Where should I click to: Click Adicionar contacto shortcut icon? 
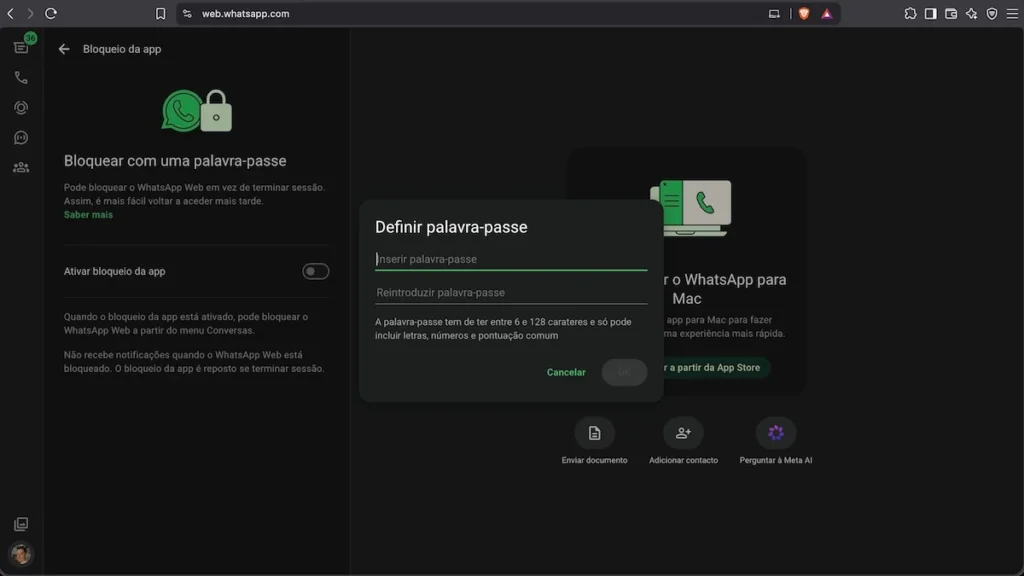683,433
